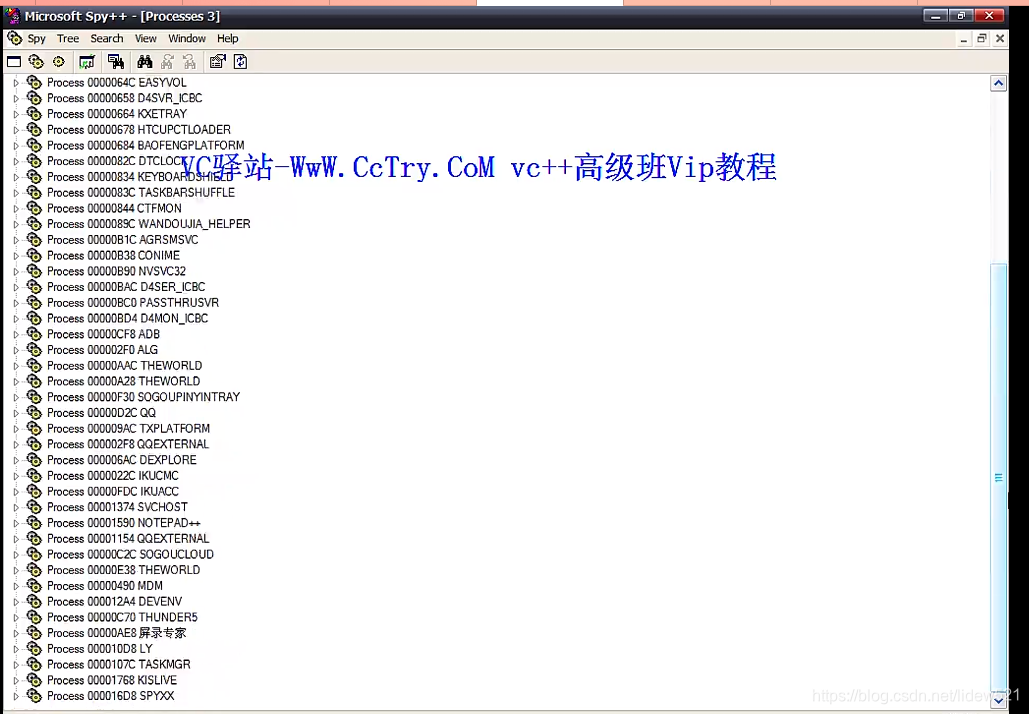Viewport: 1029px width, 714px height.
Task: Click the gear icon of the EASYVOL process
Action: pyautogui.click(x=34, y=83)
